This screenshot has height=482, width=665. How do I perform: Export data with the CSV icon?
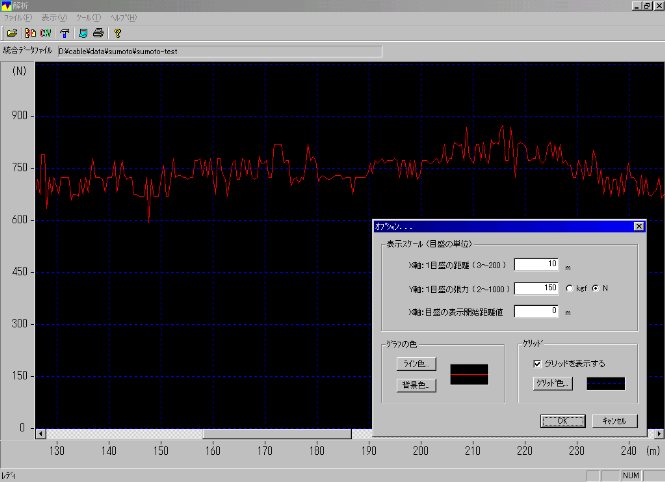point(45,33)
